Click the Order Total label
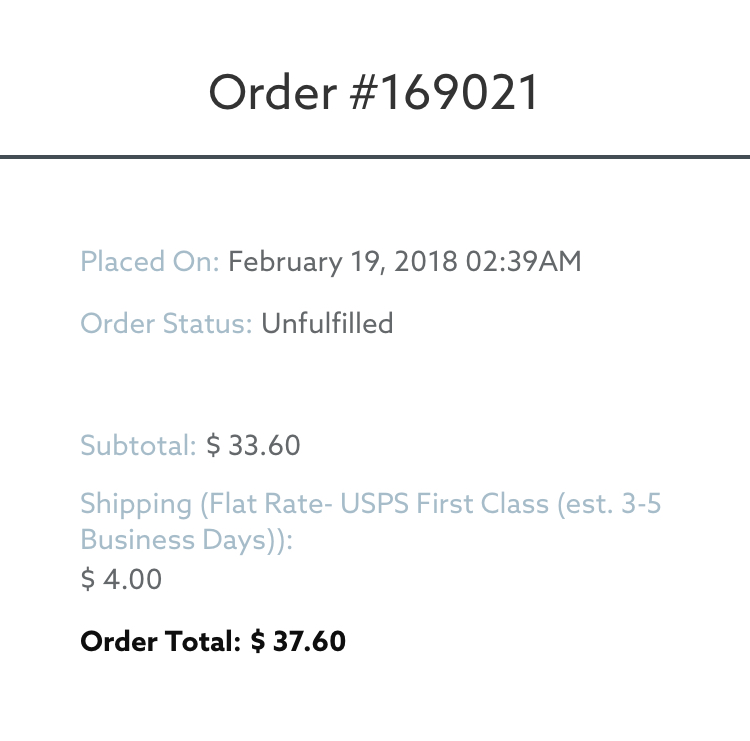This screenshot has height=741, width=750. pyautogui.click(x=160, y=641)
